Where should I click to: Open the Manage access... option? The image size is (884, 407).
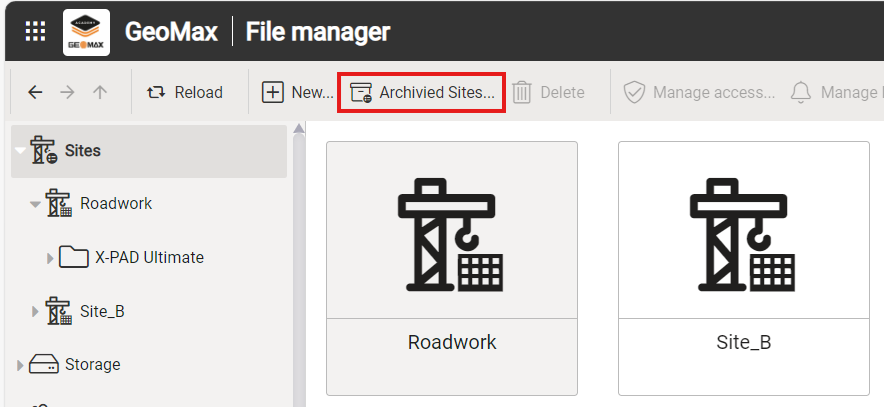(x=699, y=92)
